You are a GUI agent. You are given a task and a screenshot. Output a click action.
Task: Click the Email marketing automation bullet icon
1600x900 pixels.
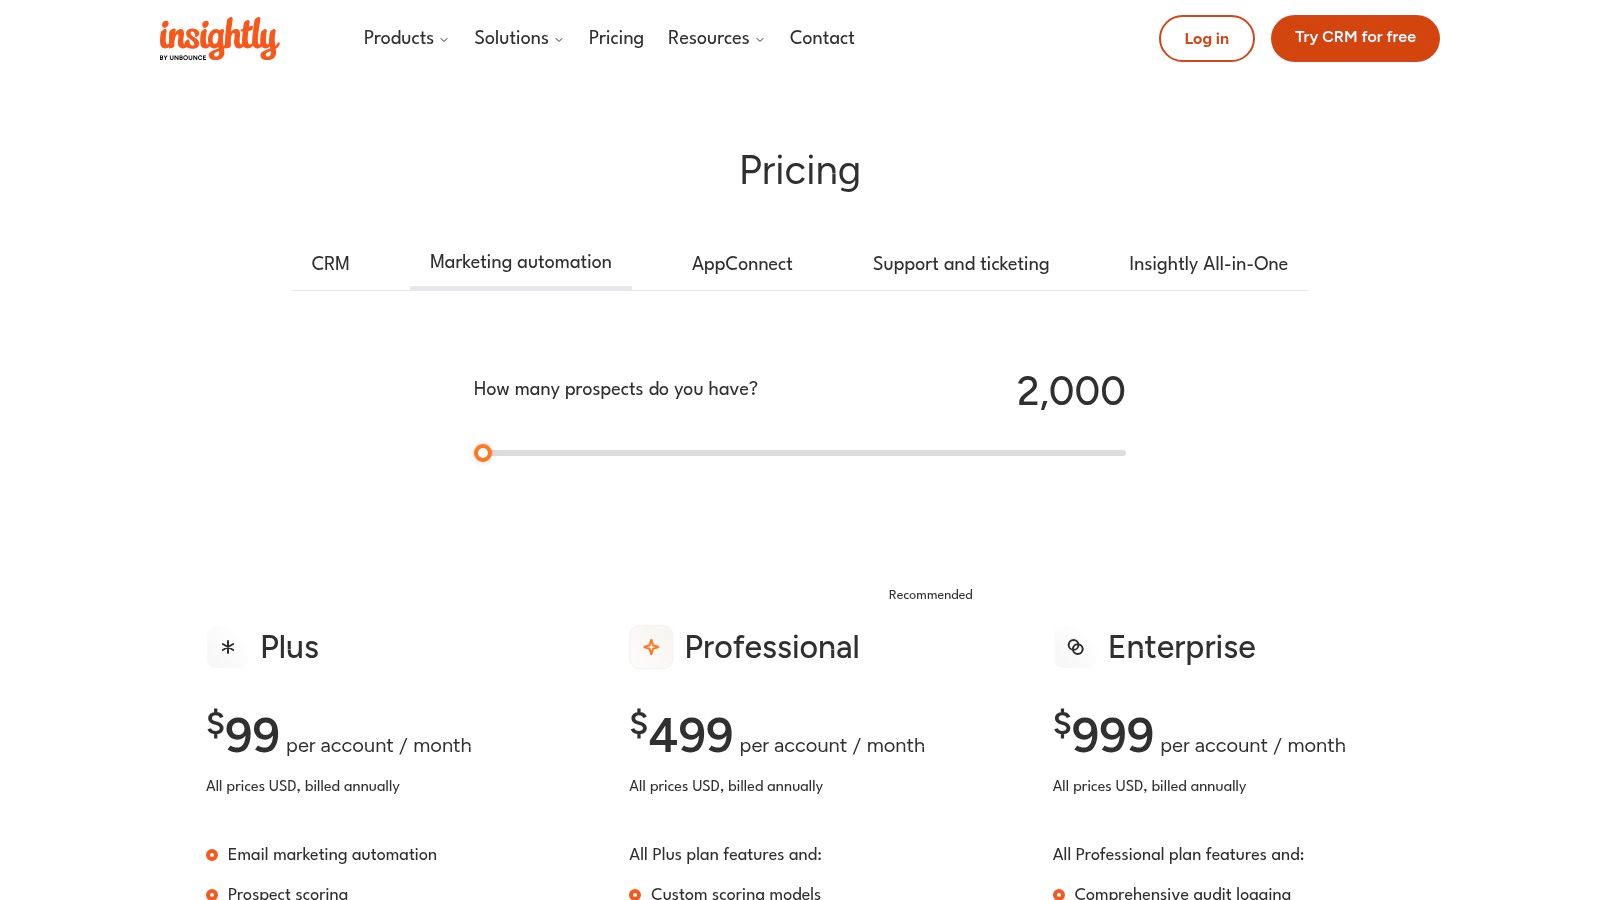coord(212,855)
